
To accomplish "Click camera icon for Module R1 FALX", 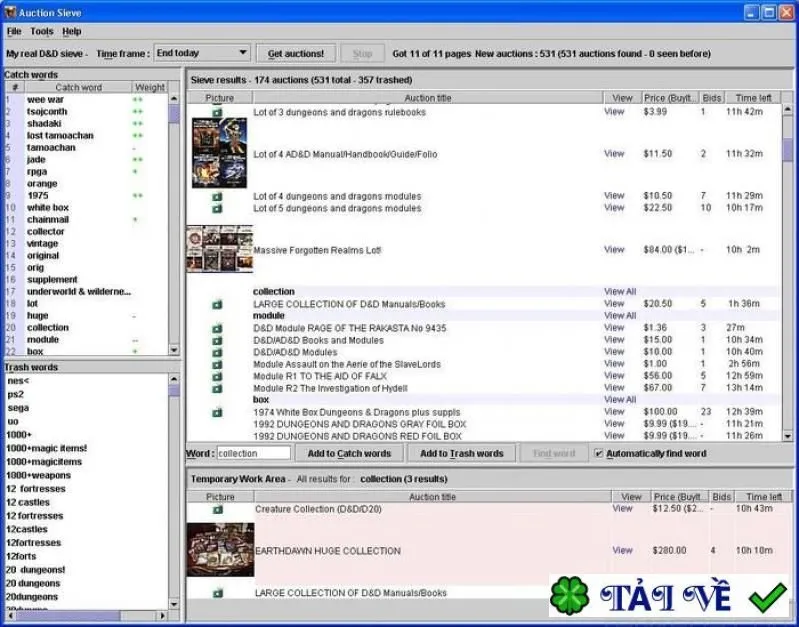I will point(217,376).
